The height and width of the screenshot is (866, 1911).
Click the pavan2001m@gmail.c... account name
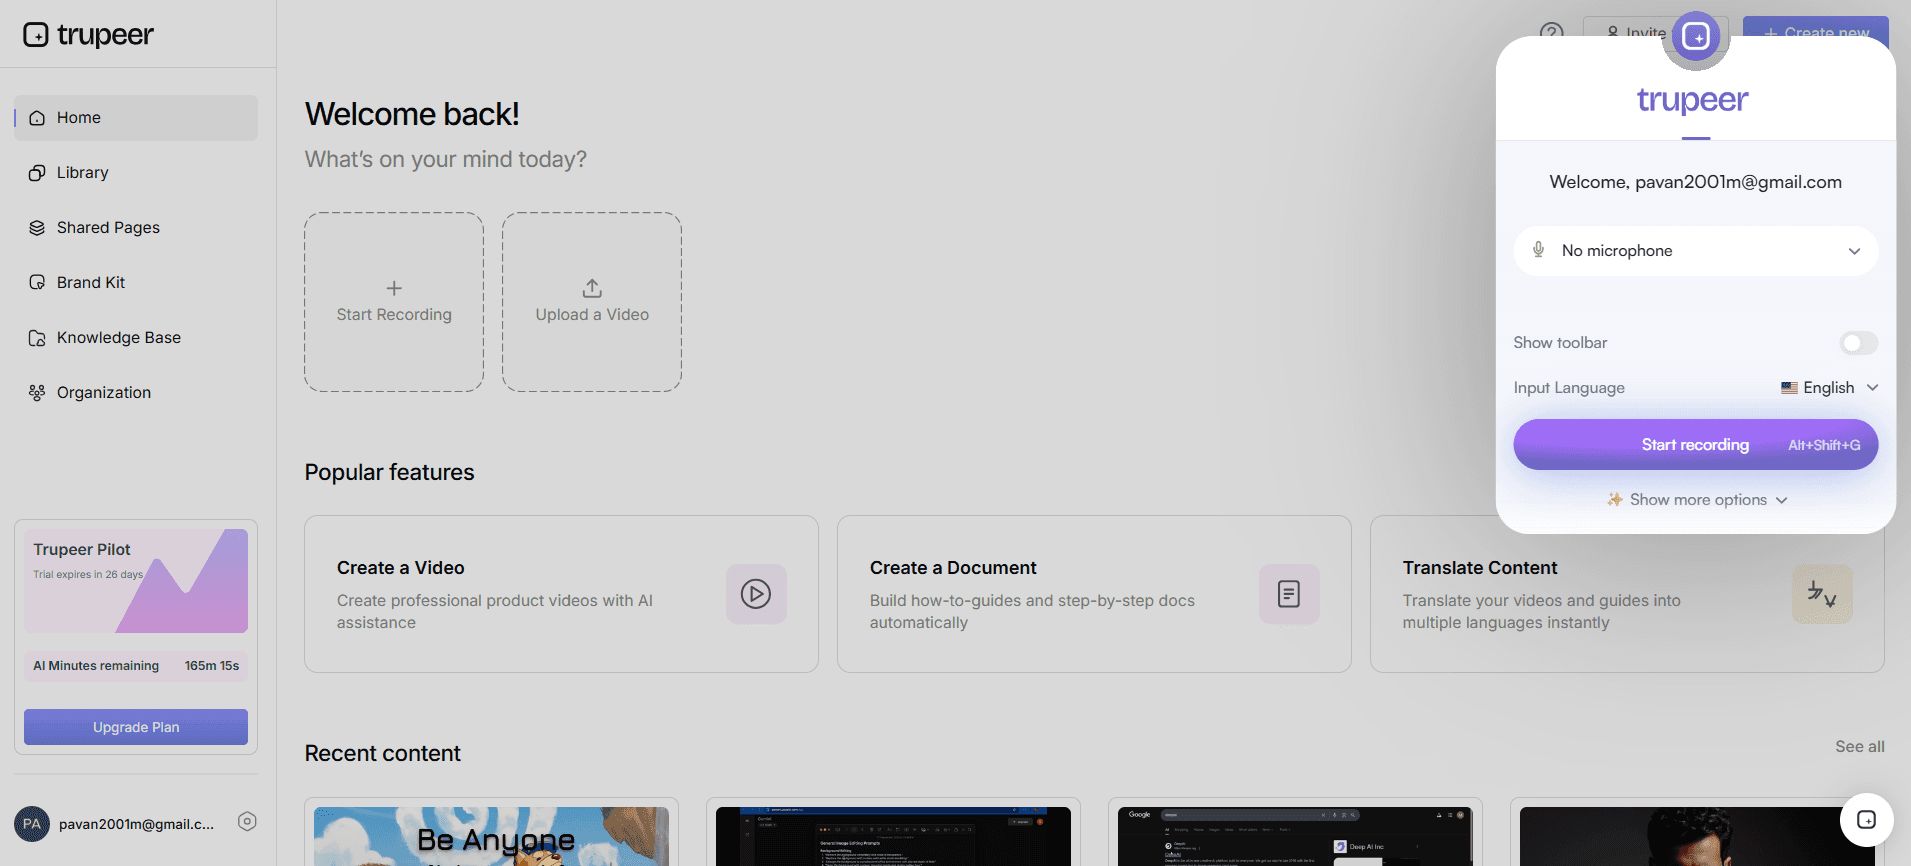coord(136,824)
